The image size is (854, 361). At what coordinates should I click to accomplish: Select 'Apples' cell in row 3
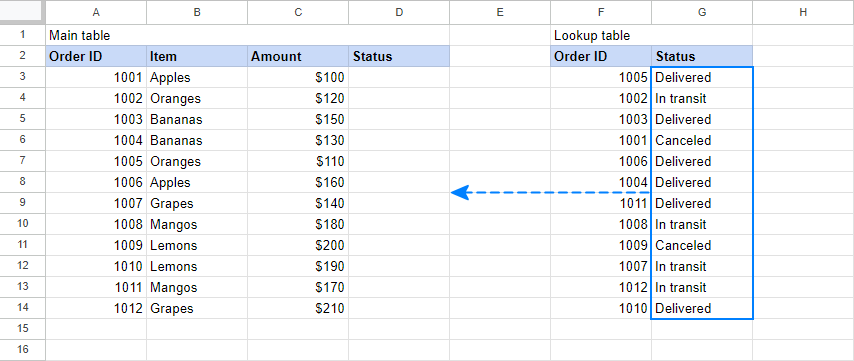pyautogui.click(x=197, y=77)
